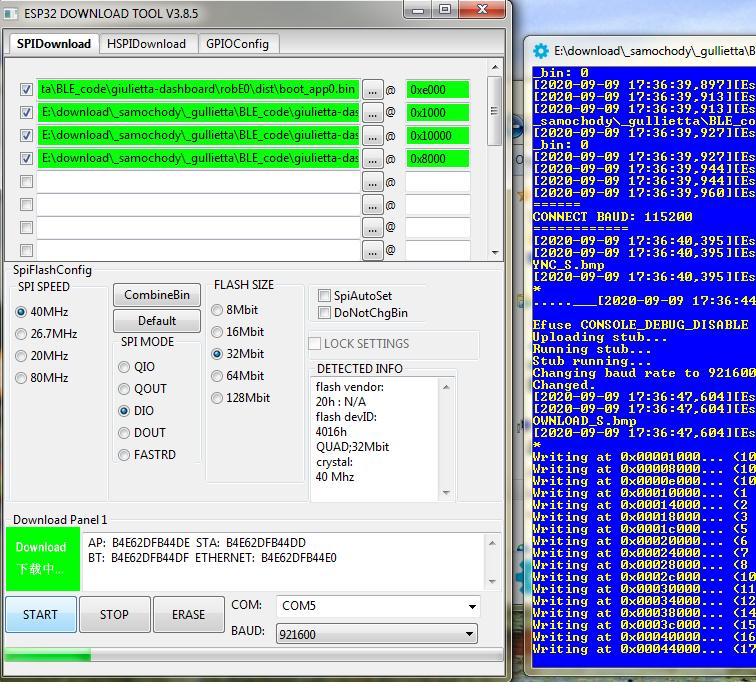This screenshot has height=682, width=756.
Task: Expand the BAUD rate dropdown
Action: pyautogui.click(x=377, y=634)
